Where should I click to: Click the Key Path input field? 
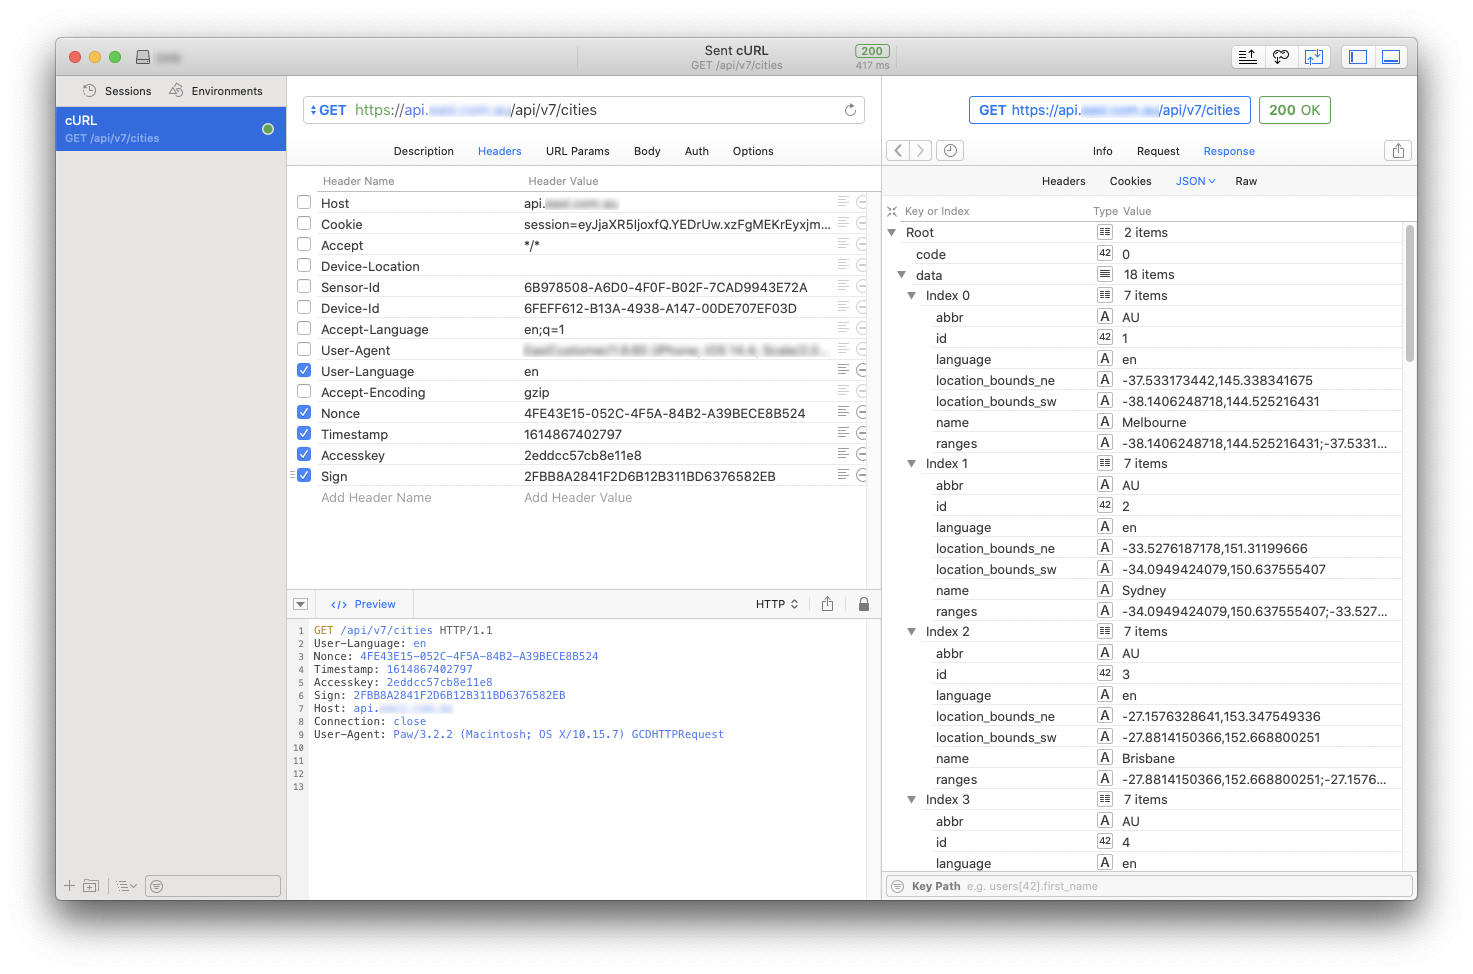[x=1150, y=886]
